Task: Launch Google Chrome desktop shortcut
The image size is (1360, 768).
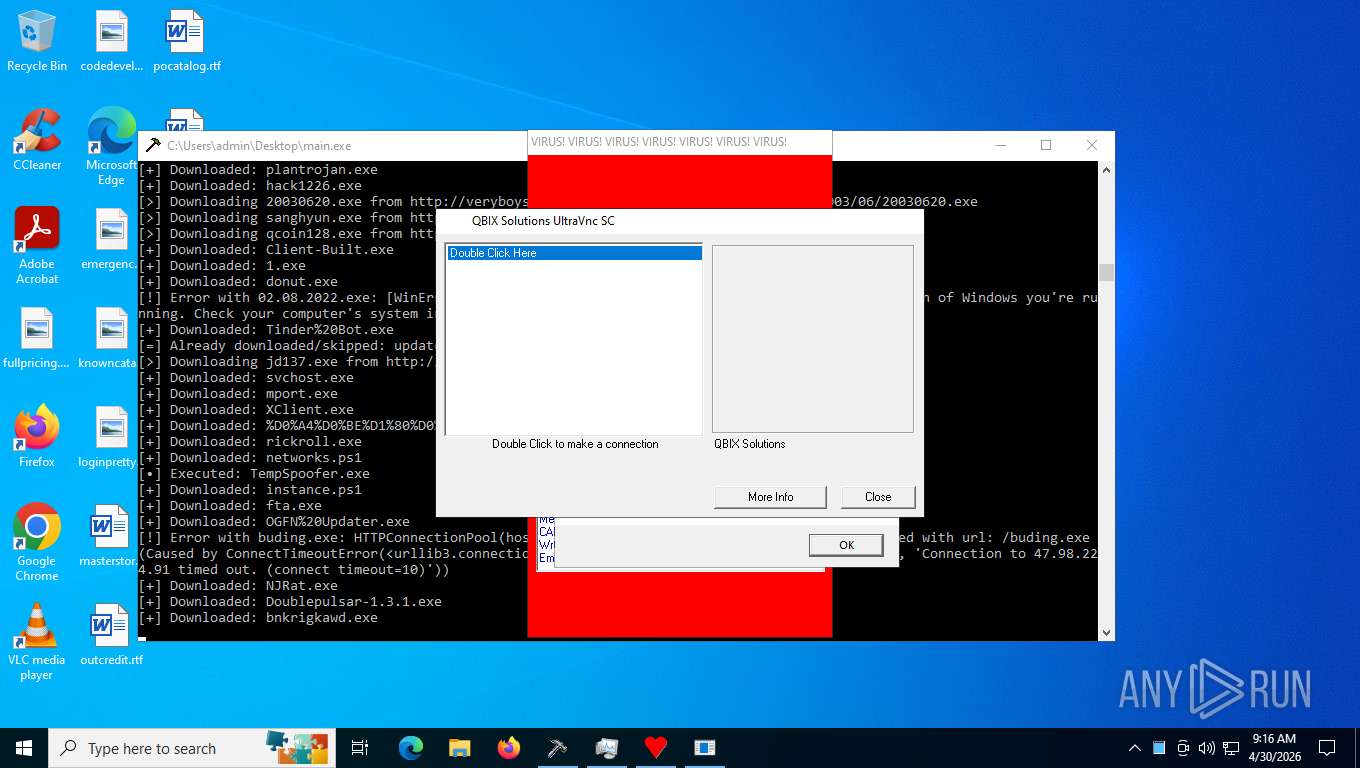Action: 37,543
